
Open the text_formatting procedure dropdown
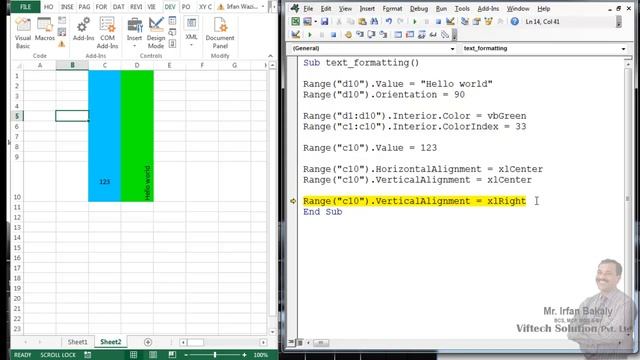(623, 49)
